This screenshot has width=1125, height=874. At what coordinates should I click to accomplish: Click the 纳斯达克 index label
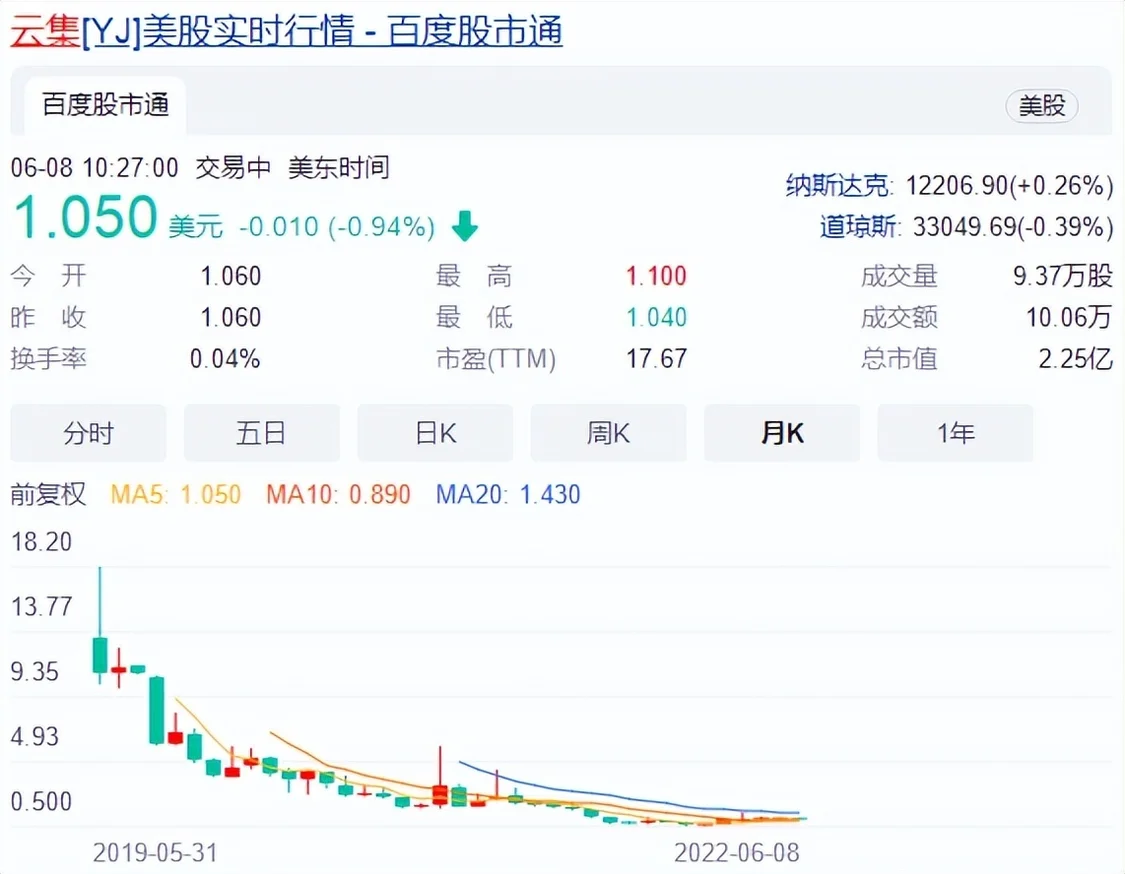839,186
